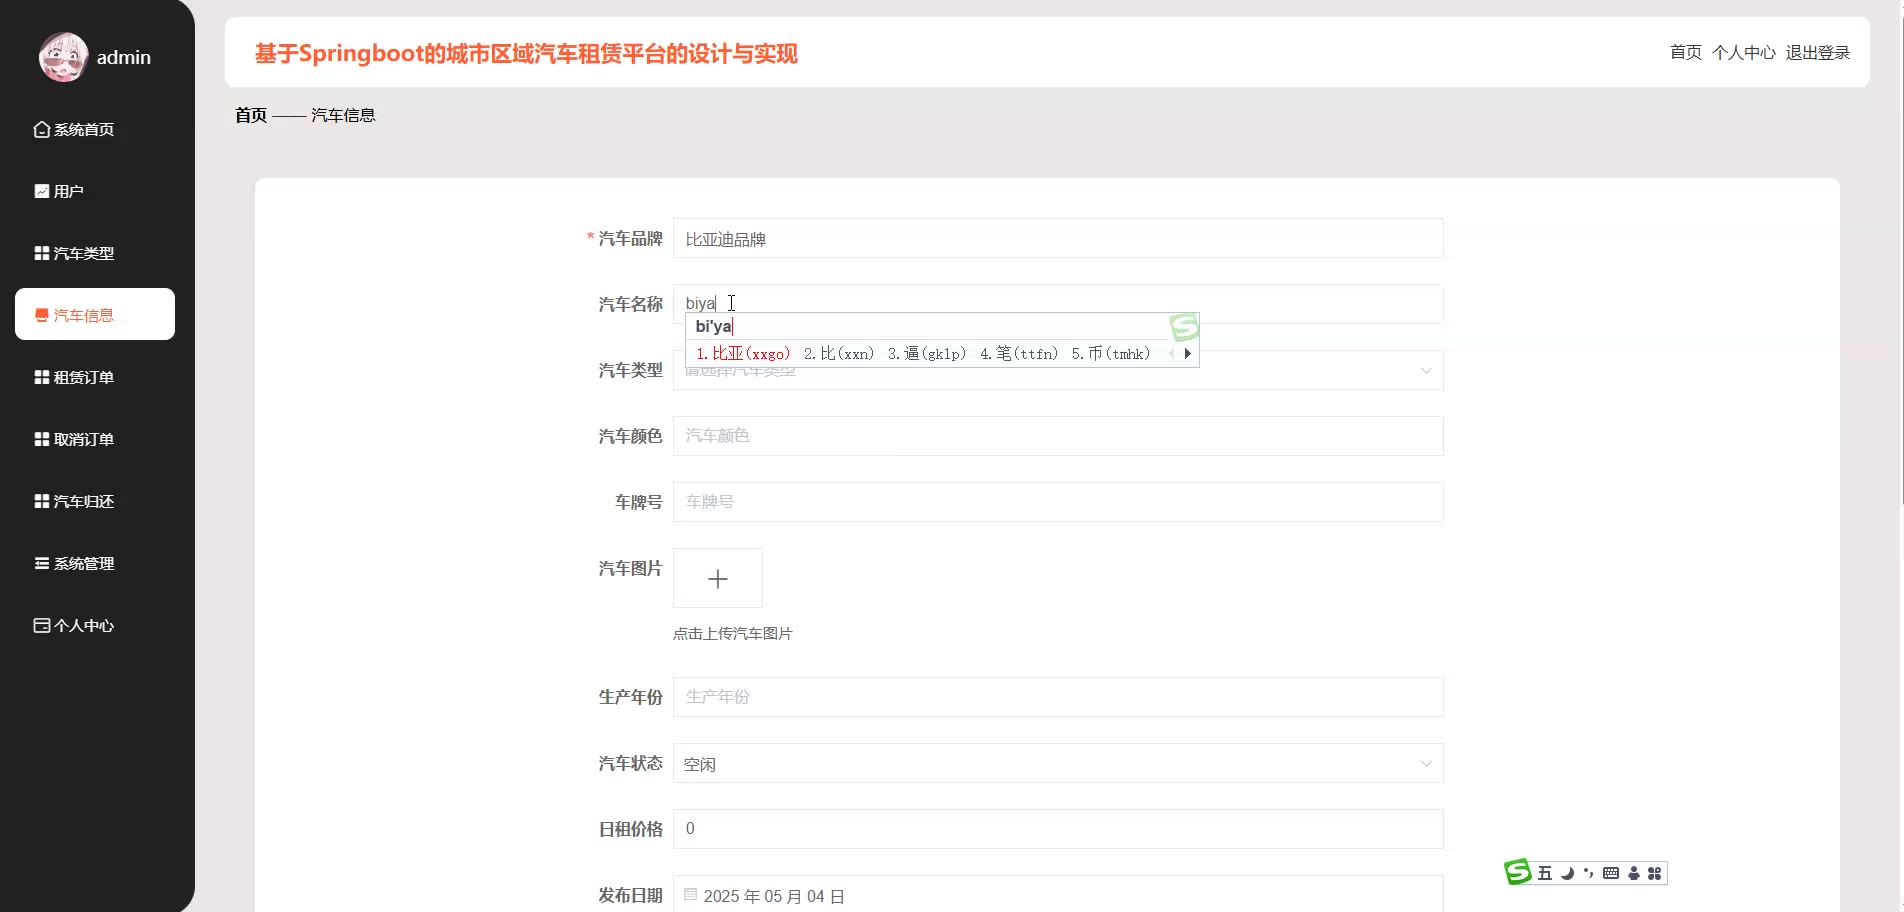1904x912 pixels.
Task: Click the card icon beside 个人中心
Action: pyautogui.click(x=42, y=625)
